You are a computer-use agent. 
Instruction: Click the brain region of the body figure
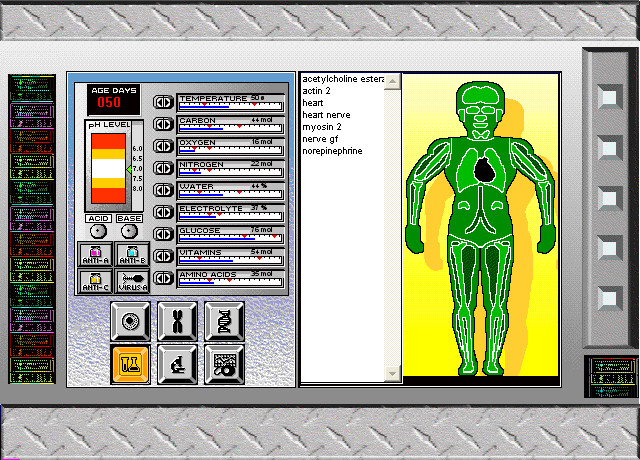(481, 95)
